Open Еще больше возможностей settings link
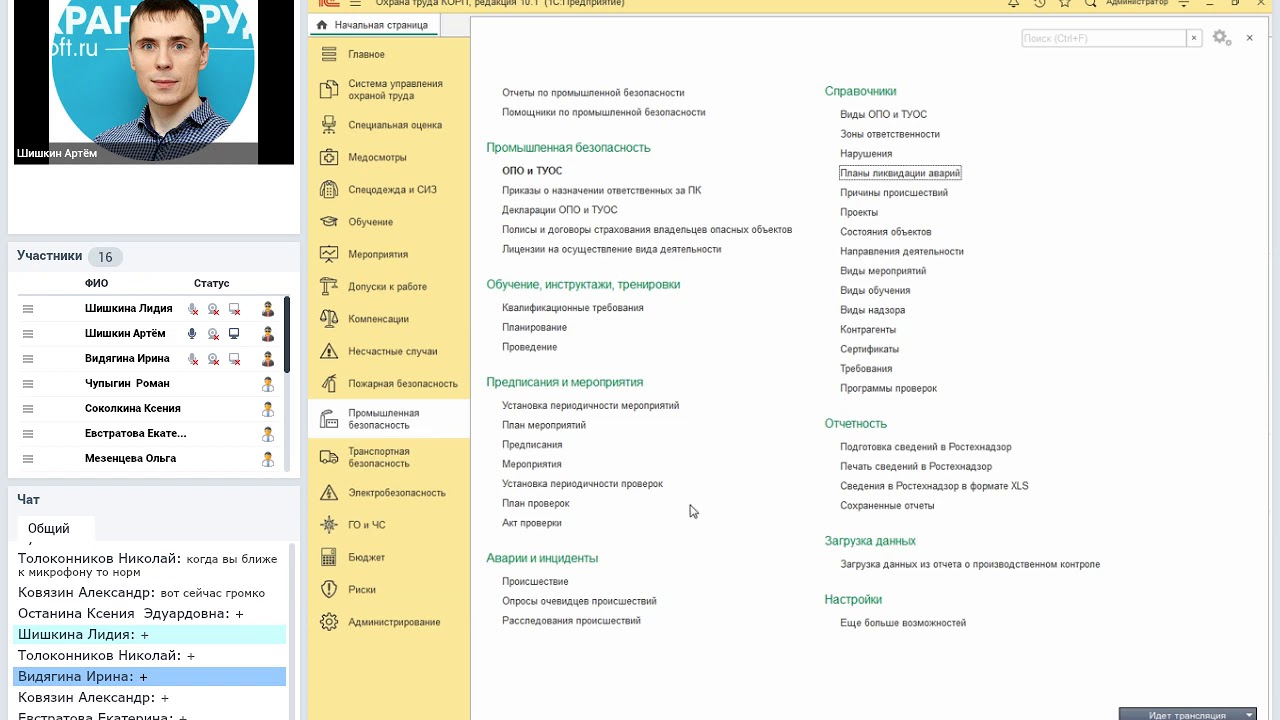1280x720 pixels. pos(903,623)
